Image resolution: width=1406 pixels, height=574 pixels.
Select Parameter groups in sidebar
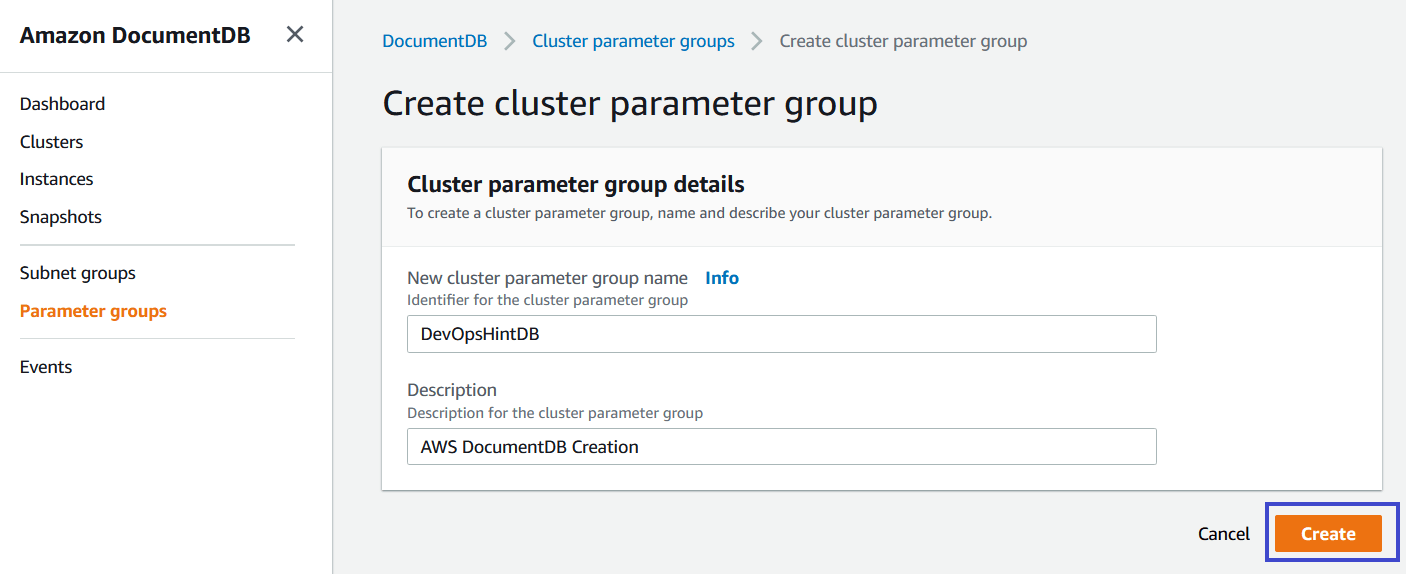pyautogui.click(x=93, y=311)
